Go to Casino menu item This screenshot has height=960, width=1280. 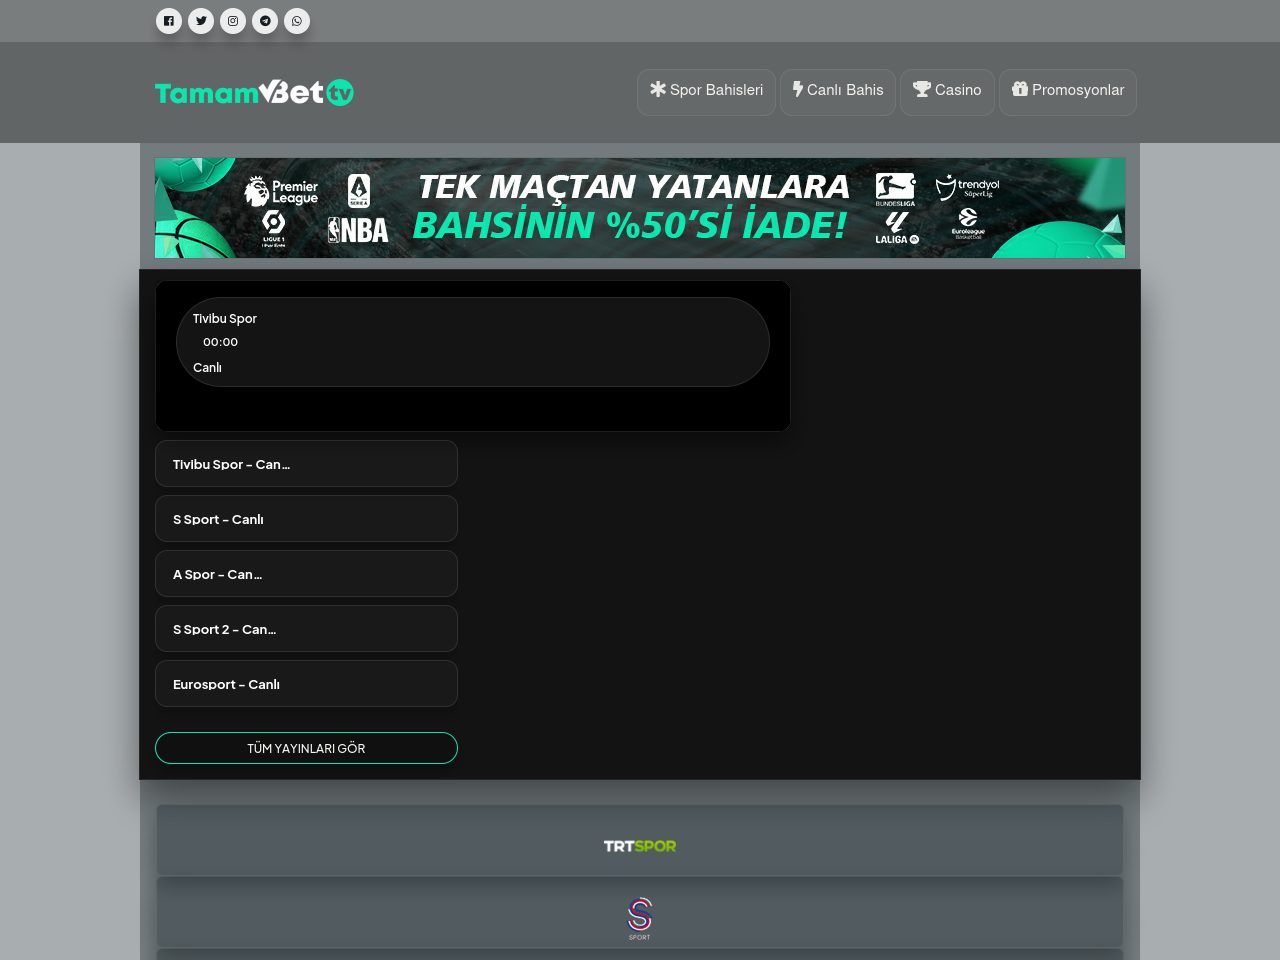[x=947, y=92]
